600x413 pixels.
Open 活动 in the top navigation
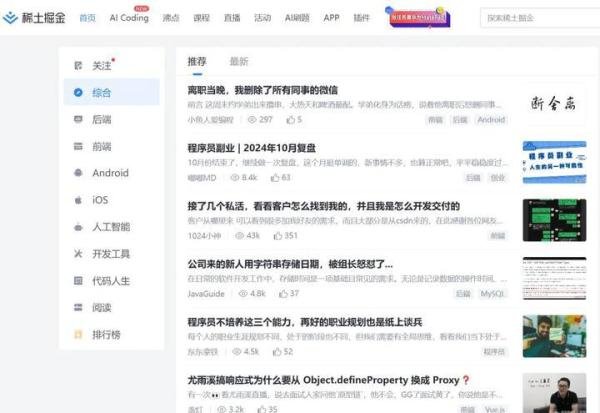click(x=262, y=18)
